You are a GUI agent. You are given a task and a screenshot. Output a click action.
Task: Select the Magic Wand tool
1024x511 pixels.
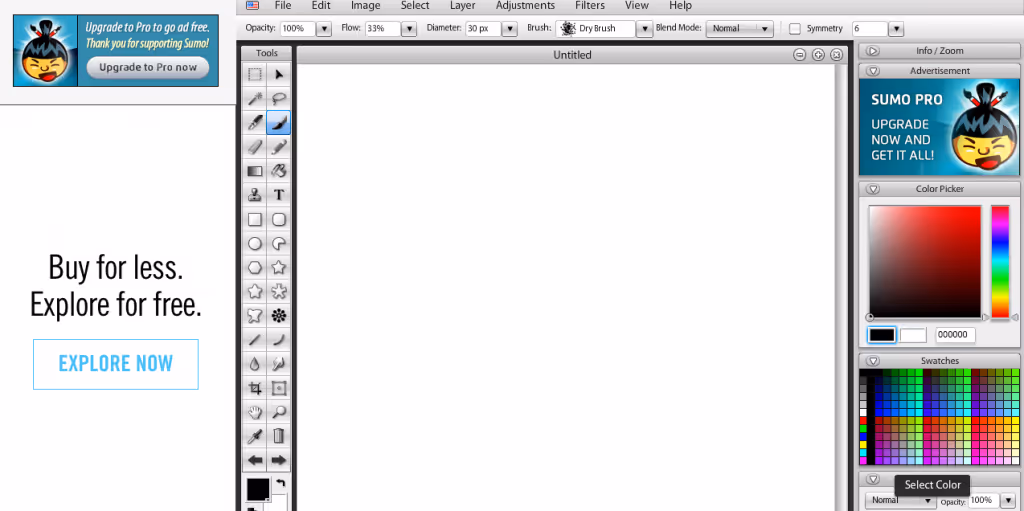(x=255, y=99)
